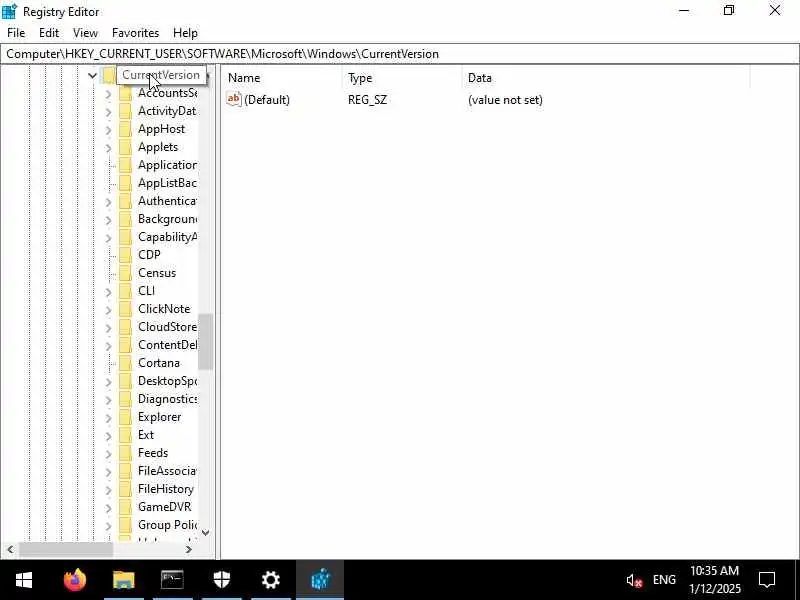Expand the AppHost key chevron
The width and height of the screenshot is (800, 600).
click(108, 130)
